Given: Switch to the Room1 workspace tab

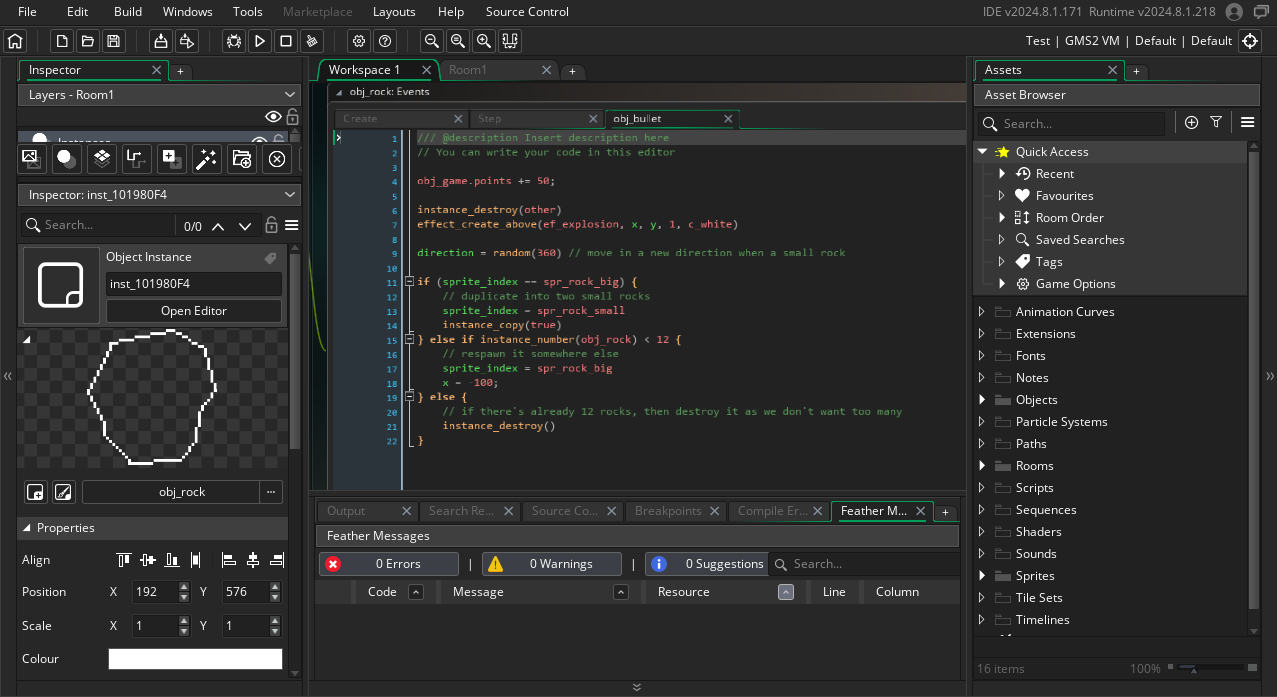Looking at the screenshot, I should tap(468, 70).
